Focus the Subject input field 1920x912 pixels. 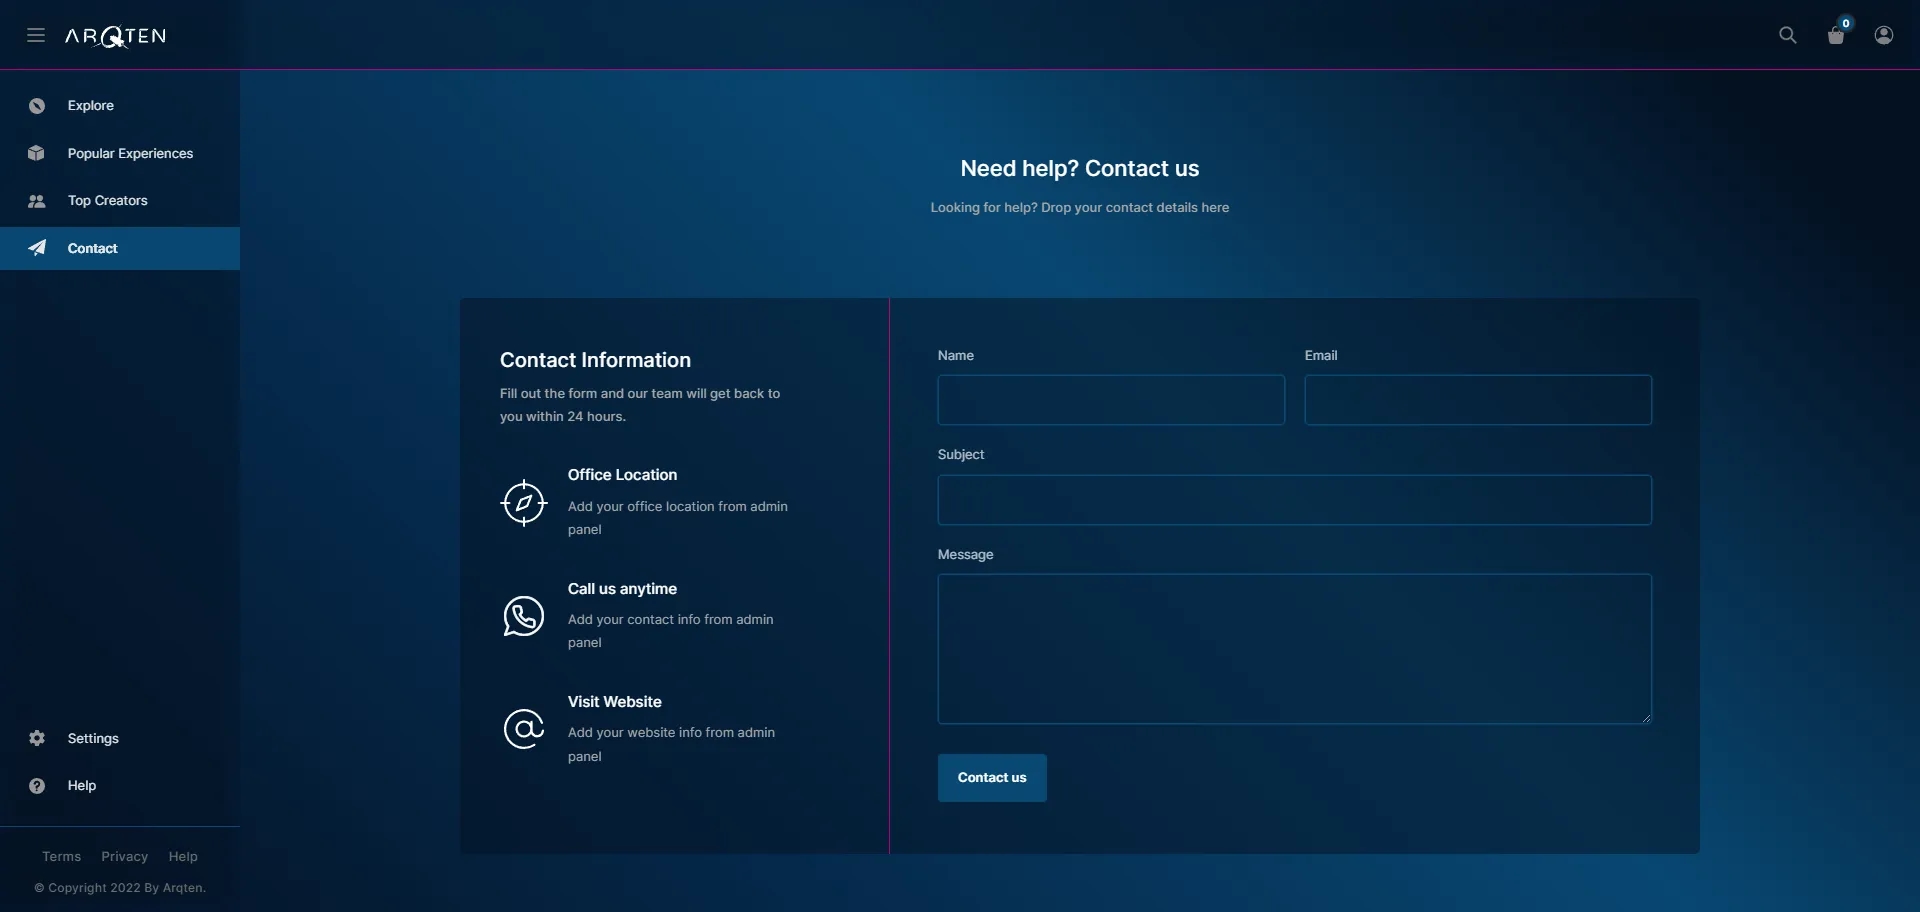click(x=1295, y=500)
